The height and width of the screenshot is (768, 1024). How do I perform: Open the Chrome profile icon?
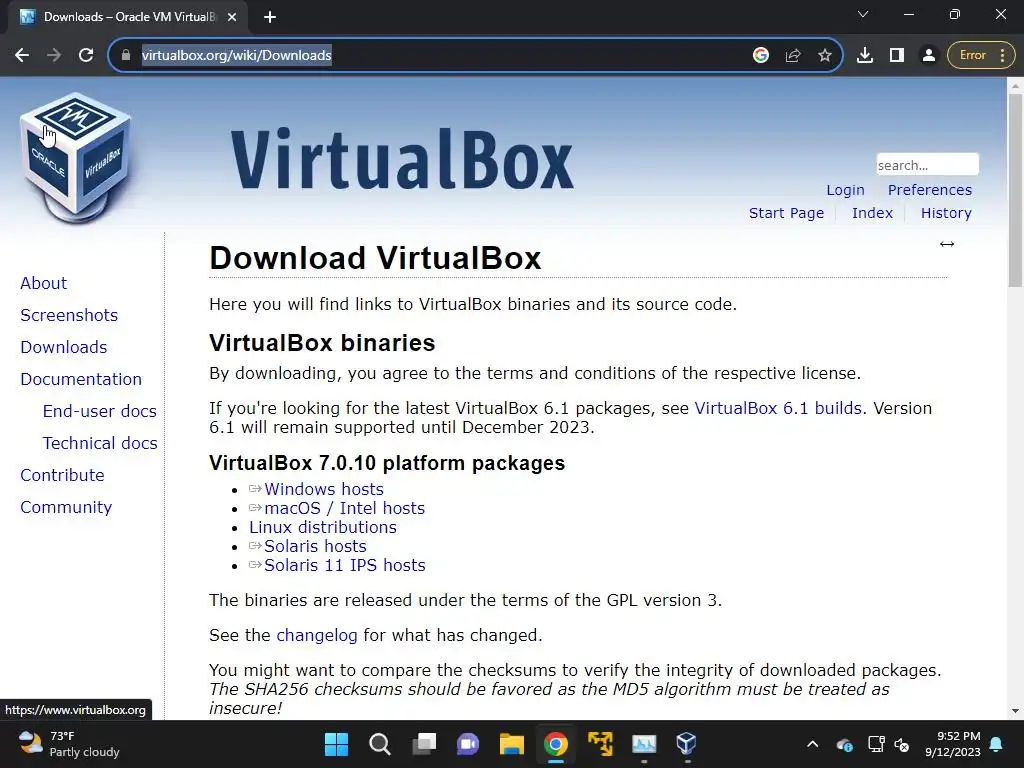[929, 56]
